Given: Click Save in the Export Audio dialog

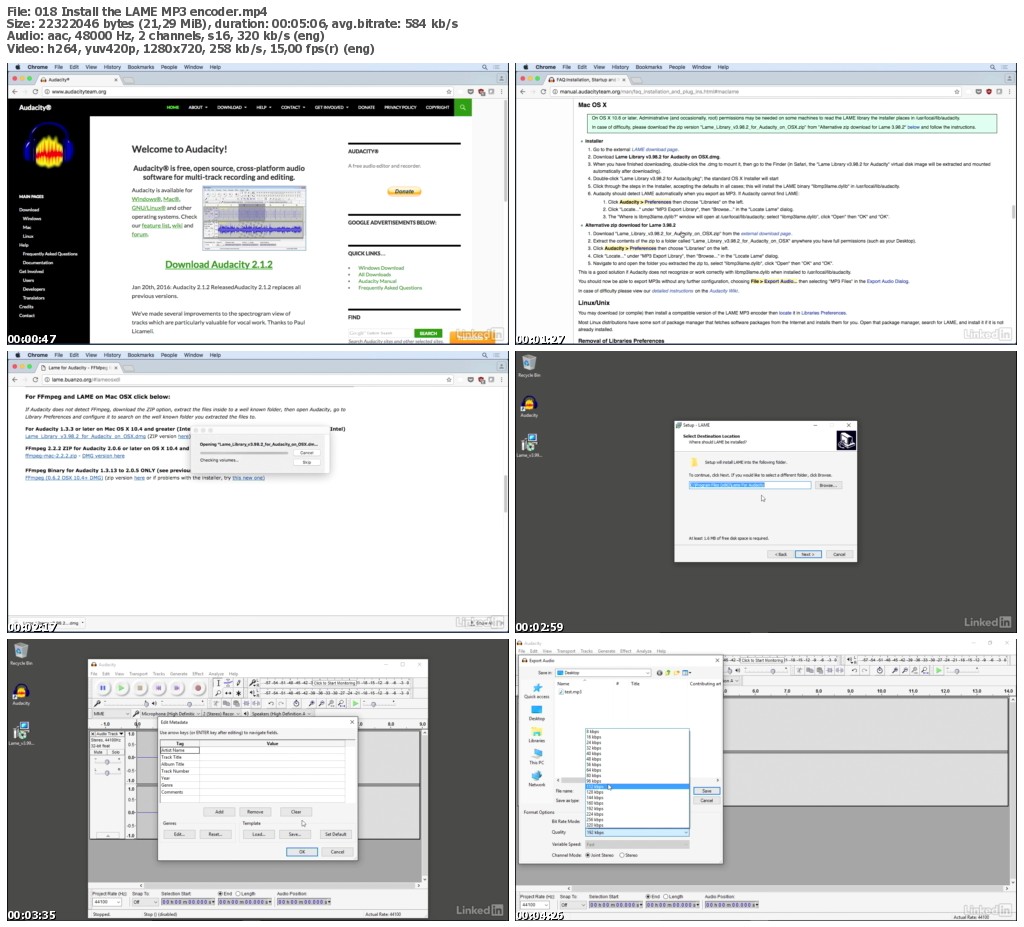Looking at the screenshot, I should 707,790.
